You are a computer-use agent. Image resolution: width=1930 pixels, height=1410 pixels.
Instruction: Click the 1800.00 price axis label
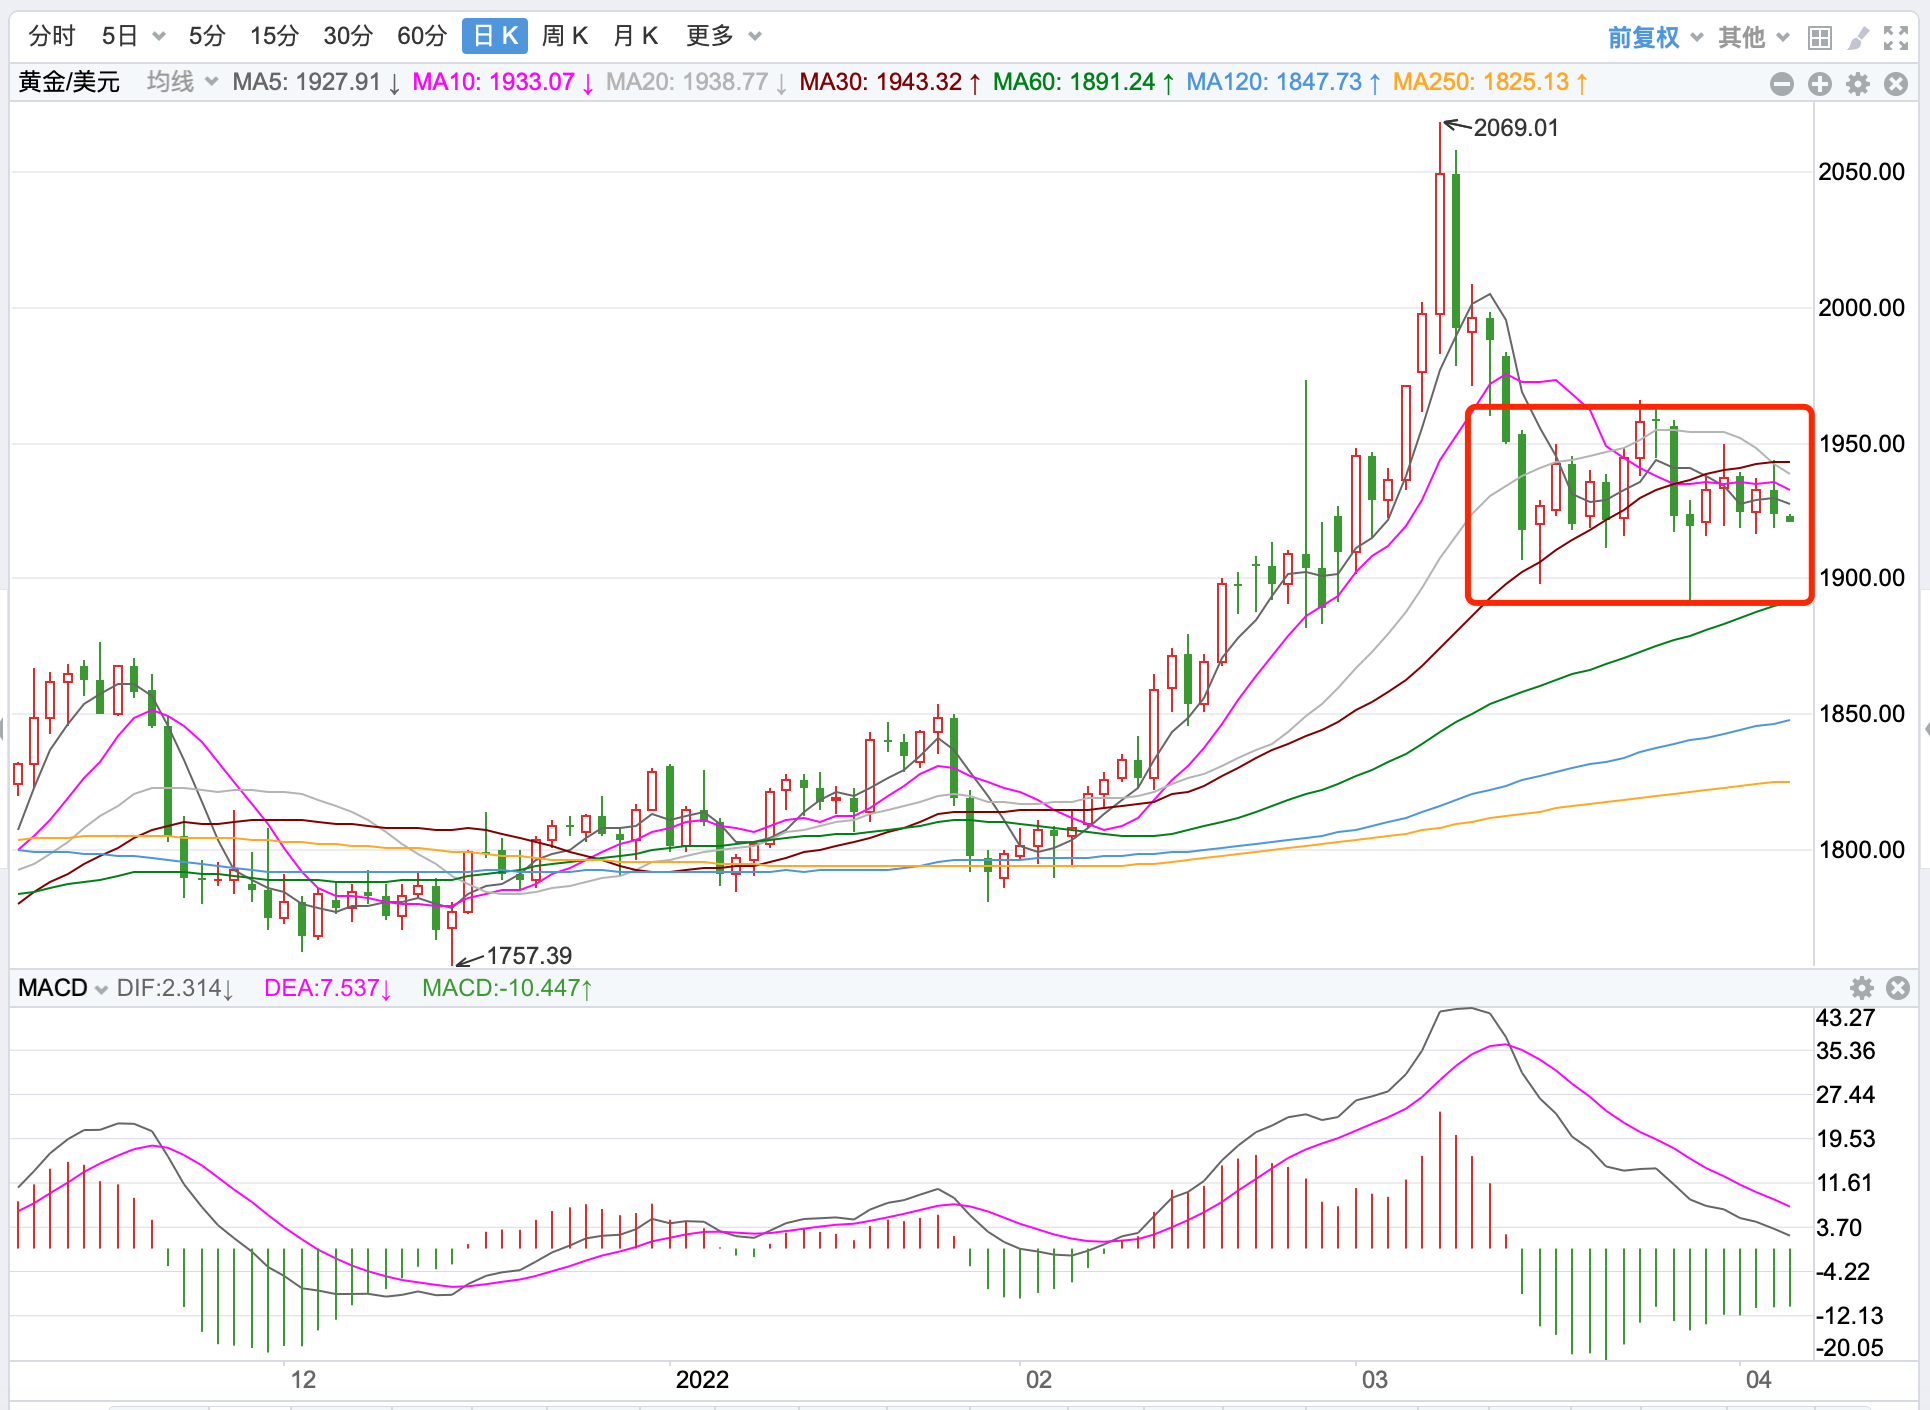click(x=1862, y=850)
